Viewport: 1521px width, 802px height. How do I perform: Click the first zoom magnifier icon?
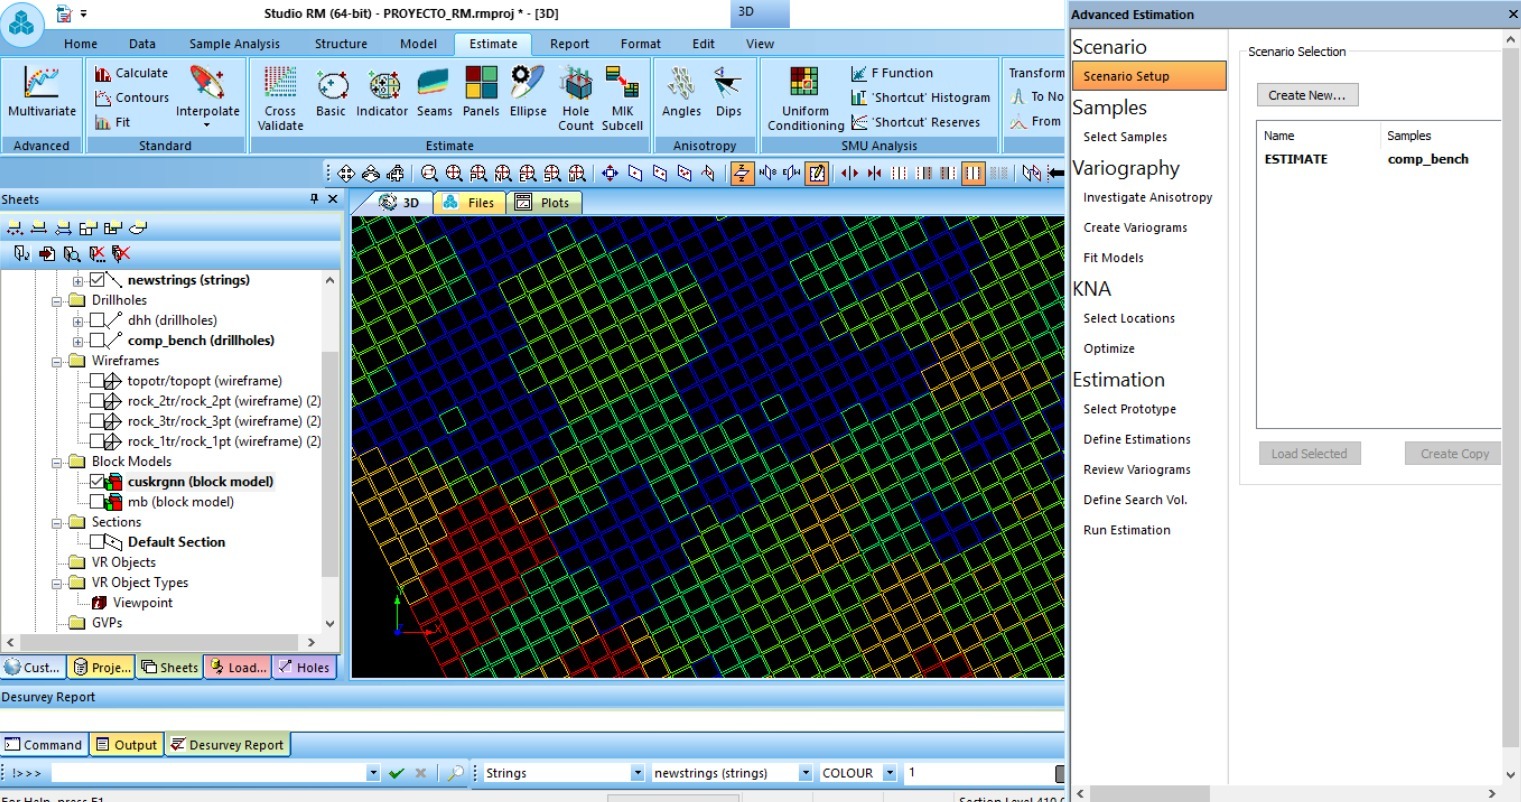click(x=429, y=173)
